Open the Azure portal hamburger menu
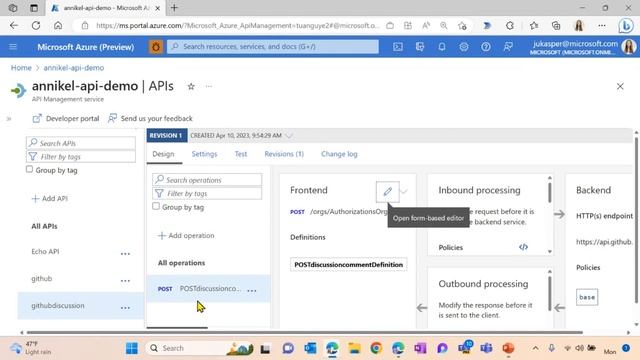This screenshot has width=640, height=360. click(x=13, y=47)
